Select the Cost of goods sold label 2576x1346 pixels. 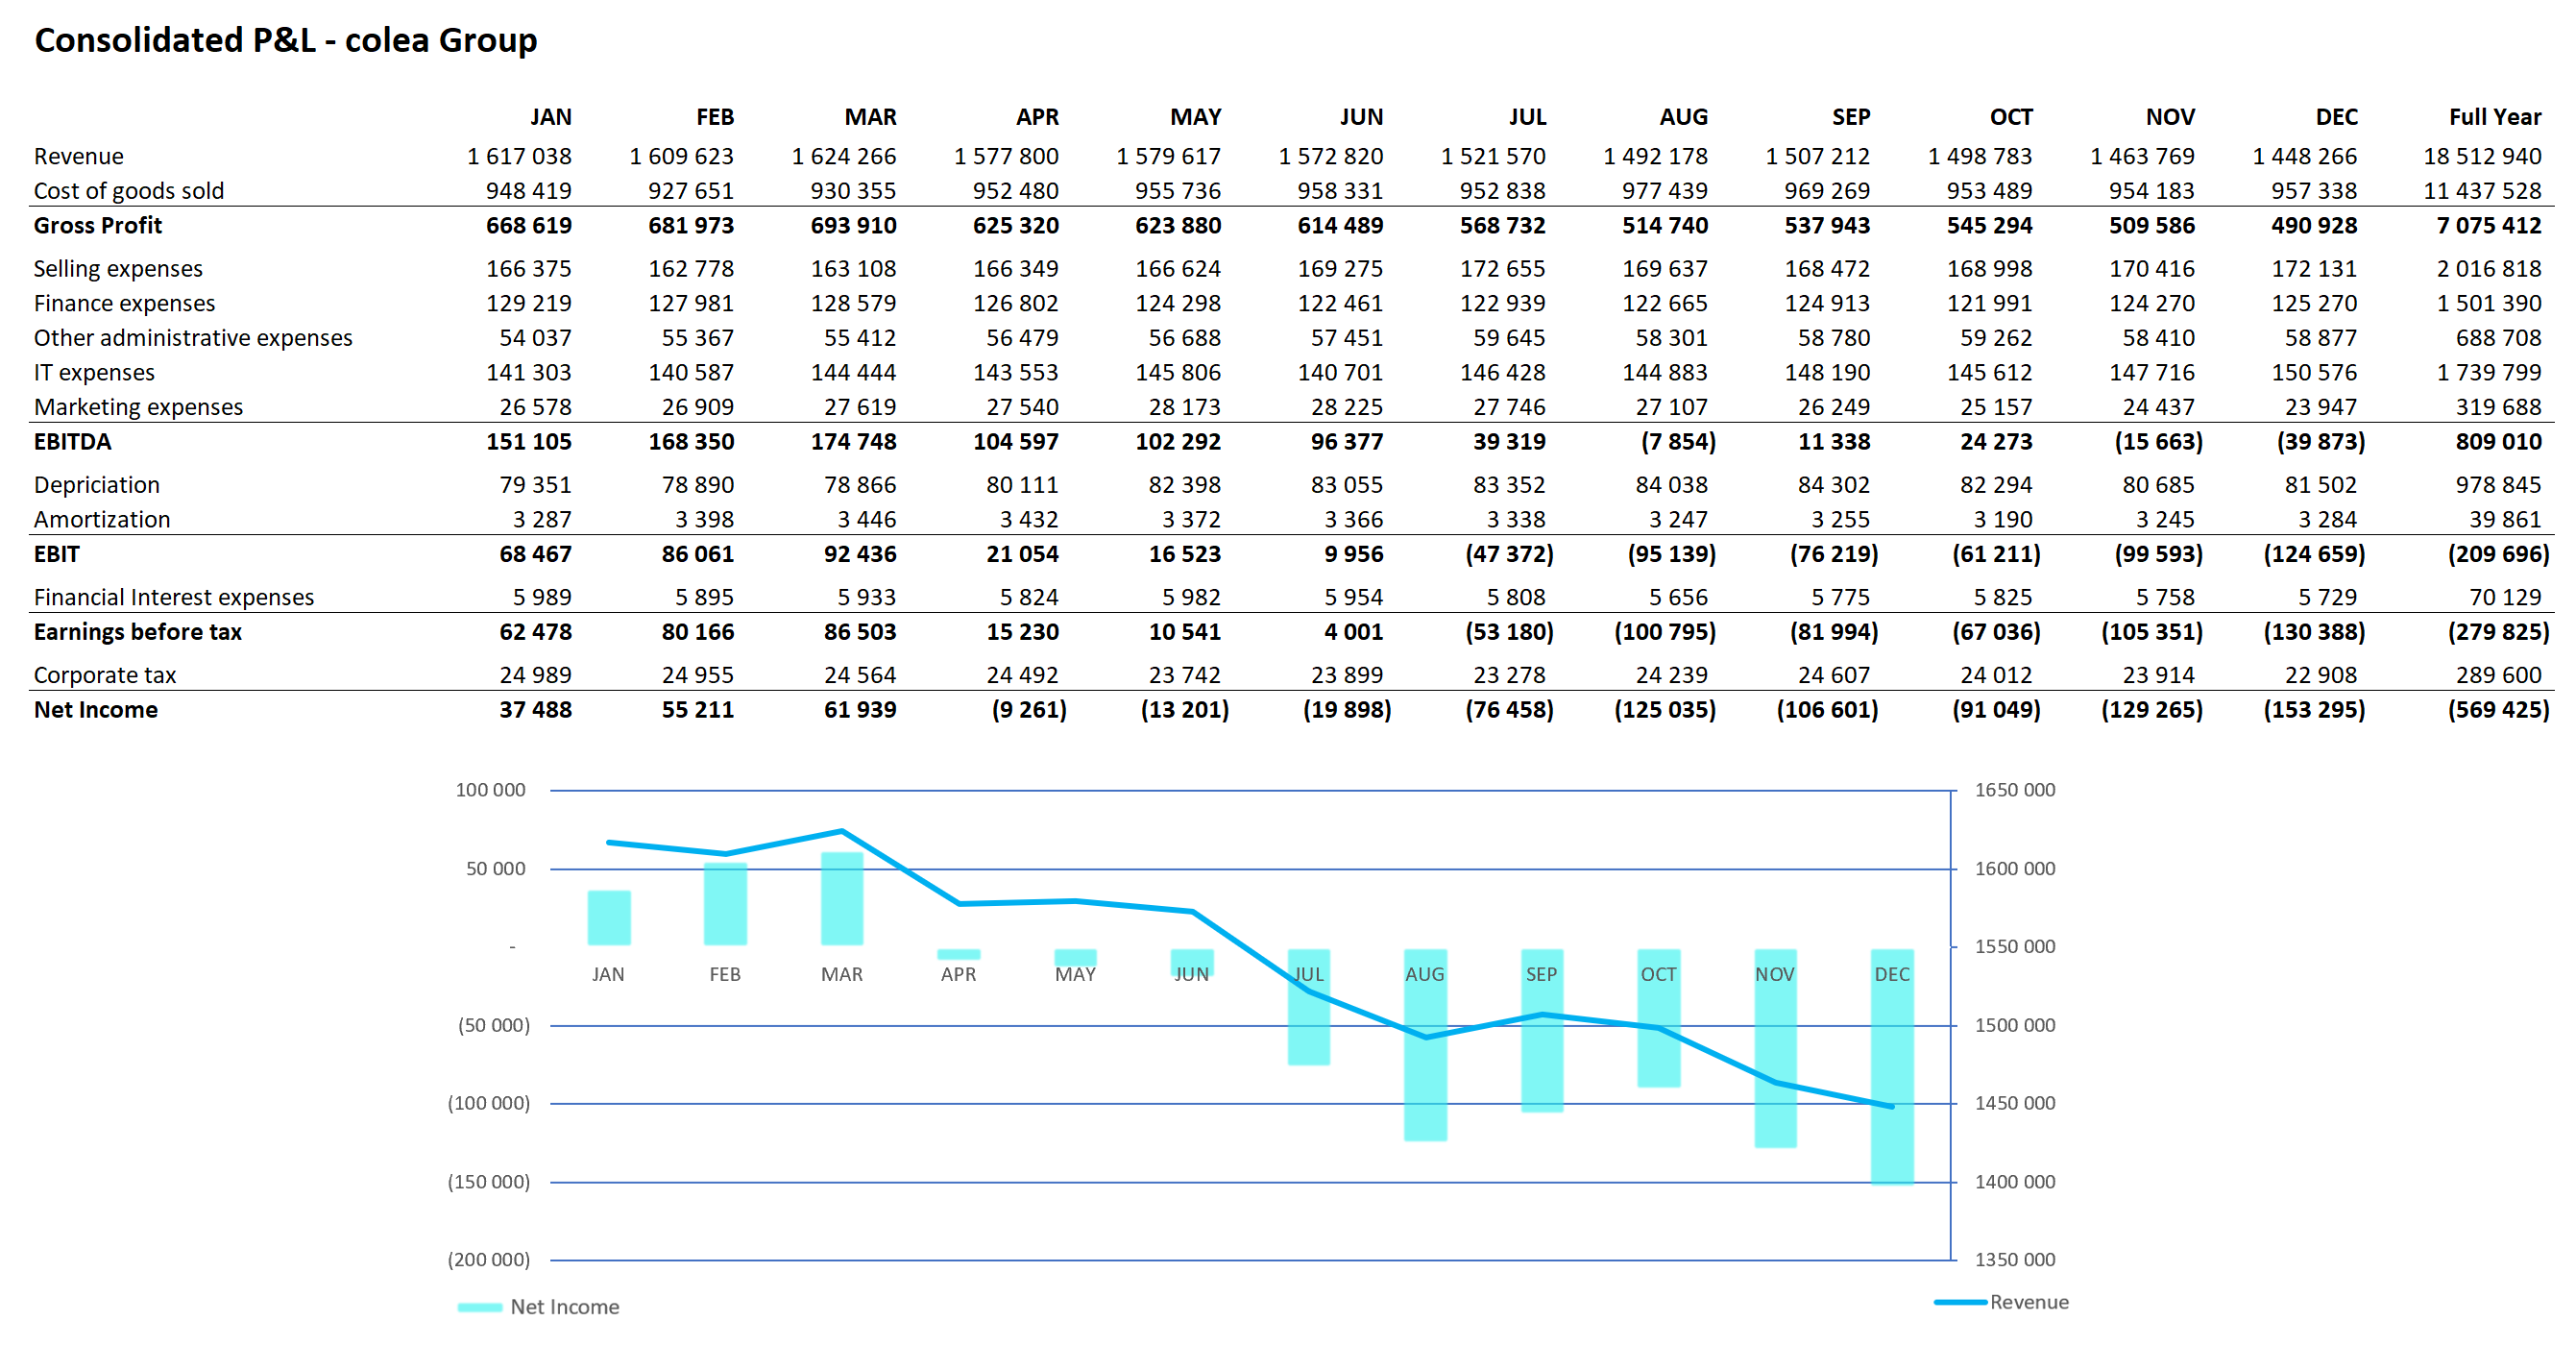click(128, 190)
